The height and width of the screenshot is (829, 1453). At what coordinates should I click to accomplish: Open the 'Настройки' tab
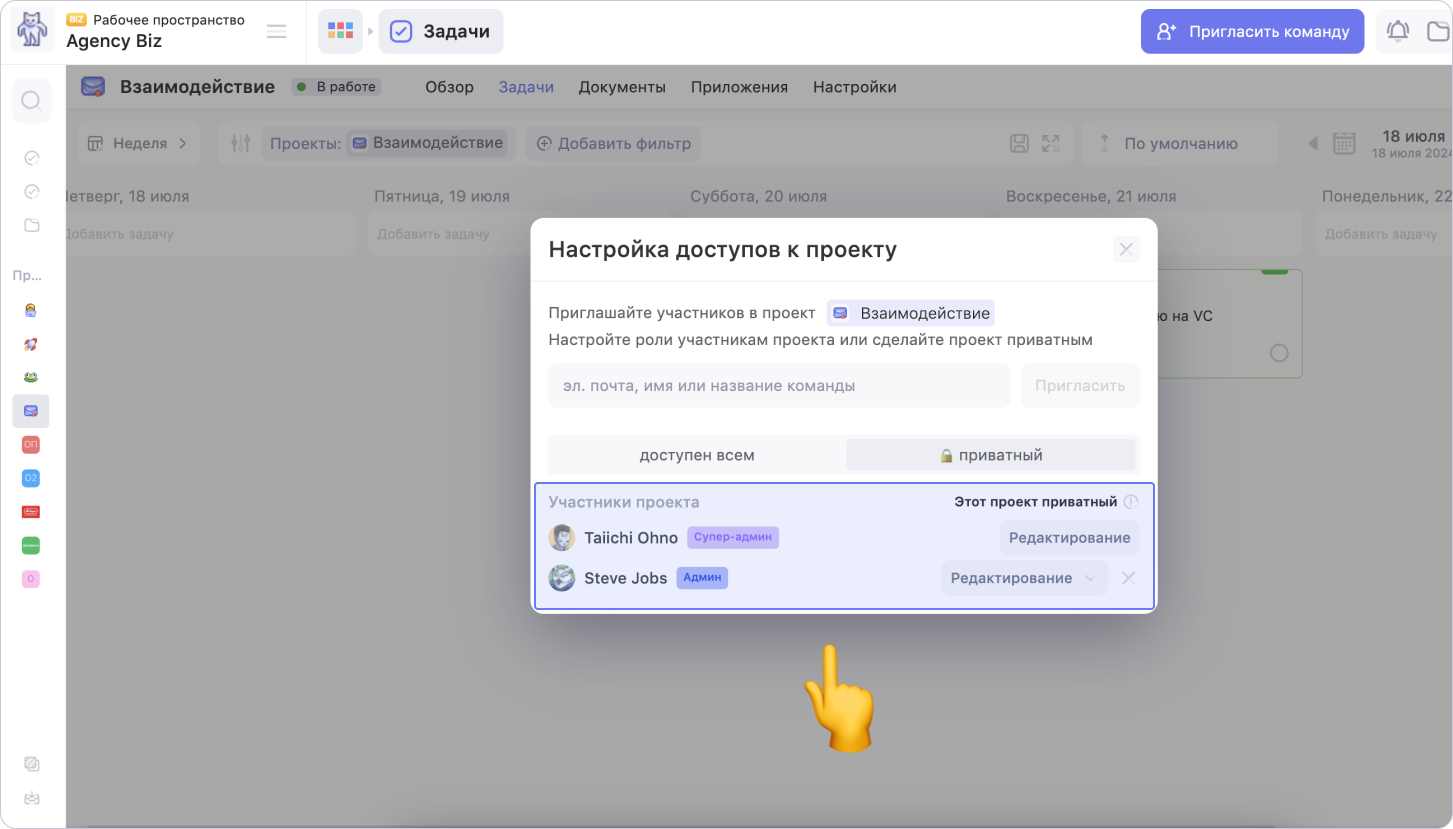854,87
